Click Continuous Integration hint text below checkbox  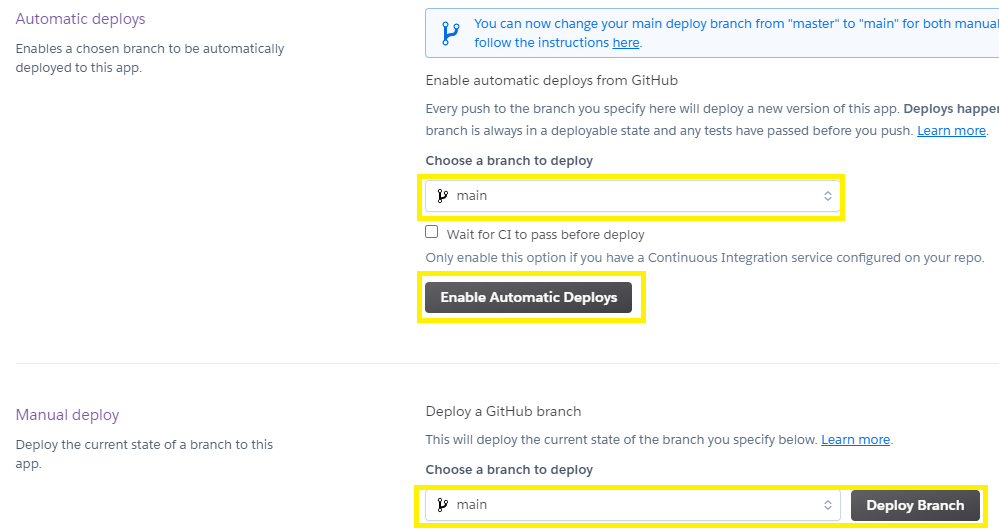[x=705, y=257]
